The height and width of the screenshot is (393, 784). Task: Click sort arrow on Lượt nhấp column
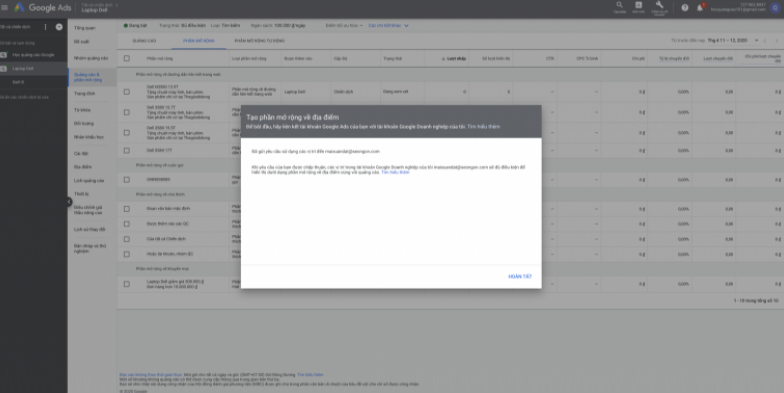(443, 59)
